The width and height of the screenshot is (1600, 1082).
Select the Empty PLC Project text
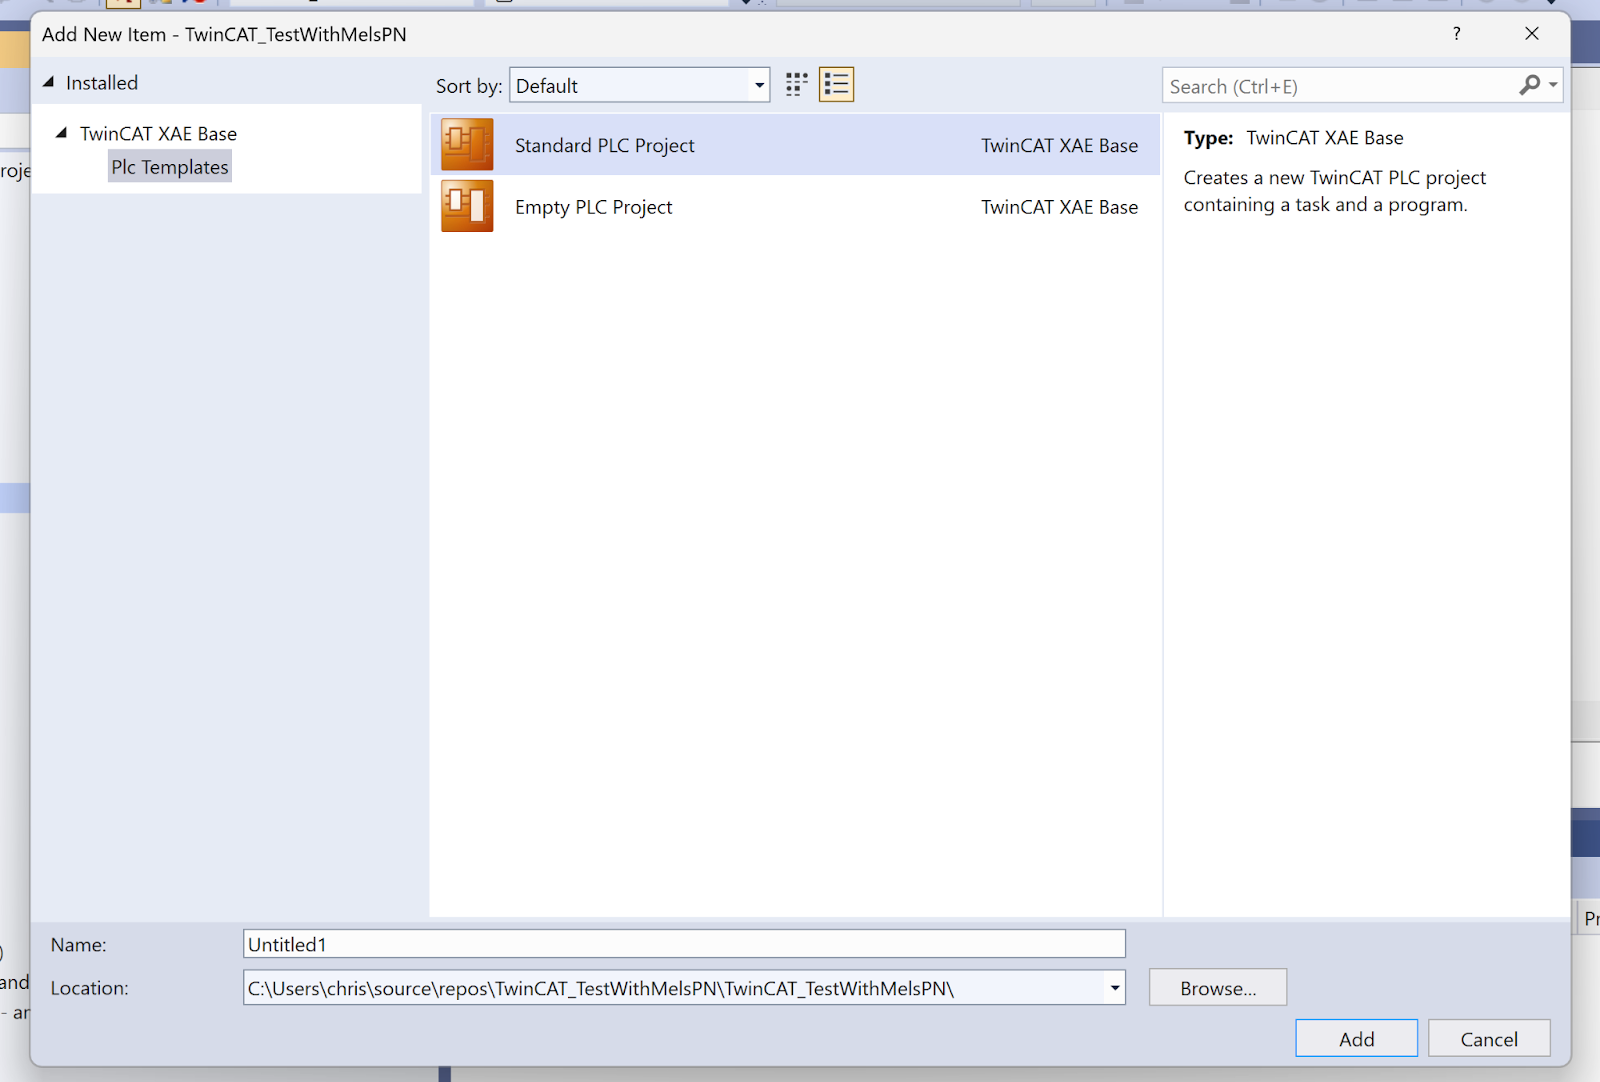593,207
